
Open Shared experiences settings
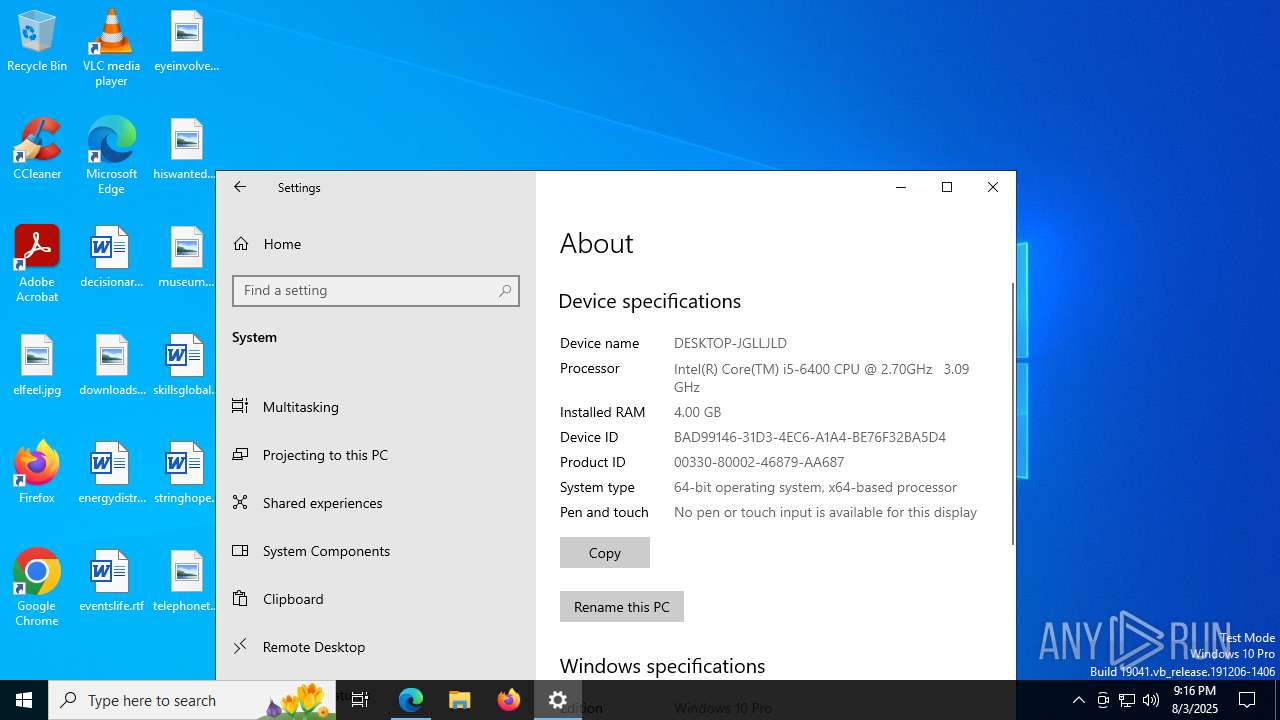coord(376,503)
